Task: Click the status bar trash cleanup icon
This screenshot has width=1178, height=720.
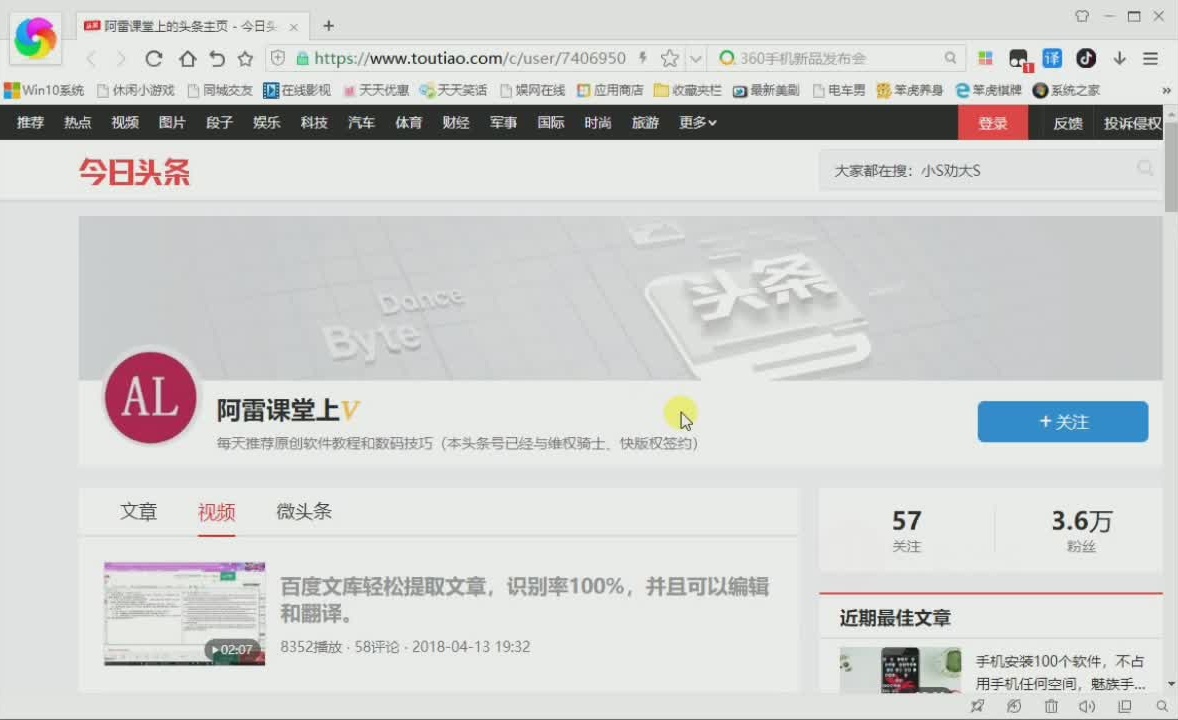Action: pos(1051,706)
